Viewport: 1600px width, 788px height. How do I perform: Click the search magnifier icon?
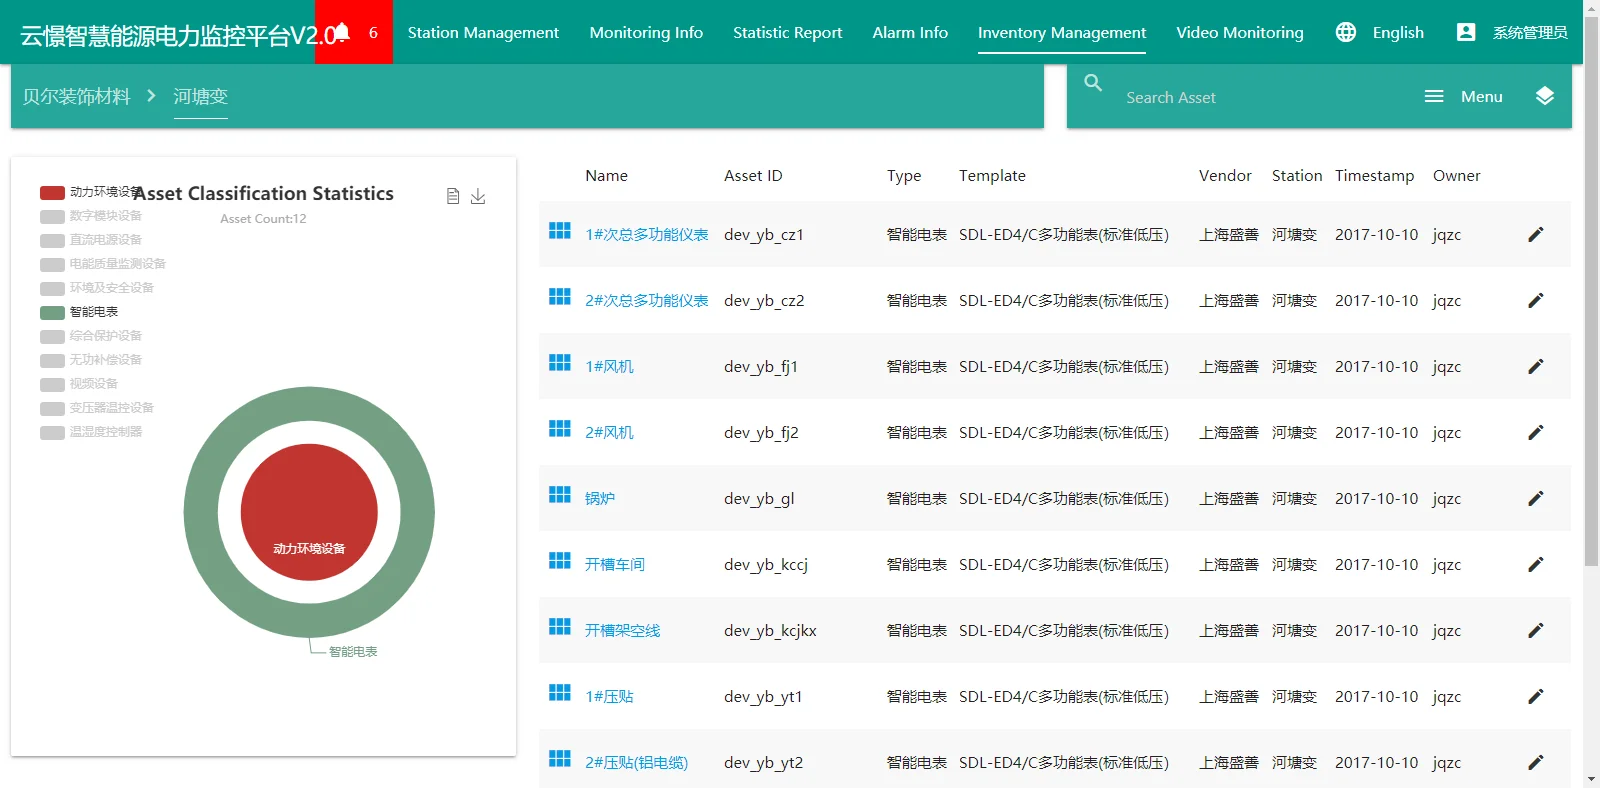pos(1093,83)
